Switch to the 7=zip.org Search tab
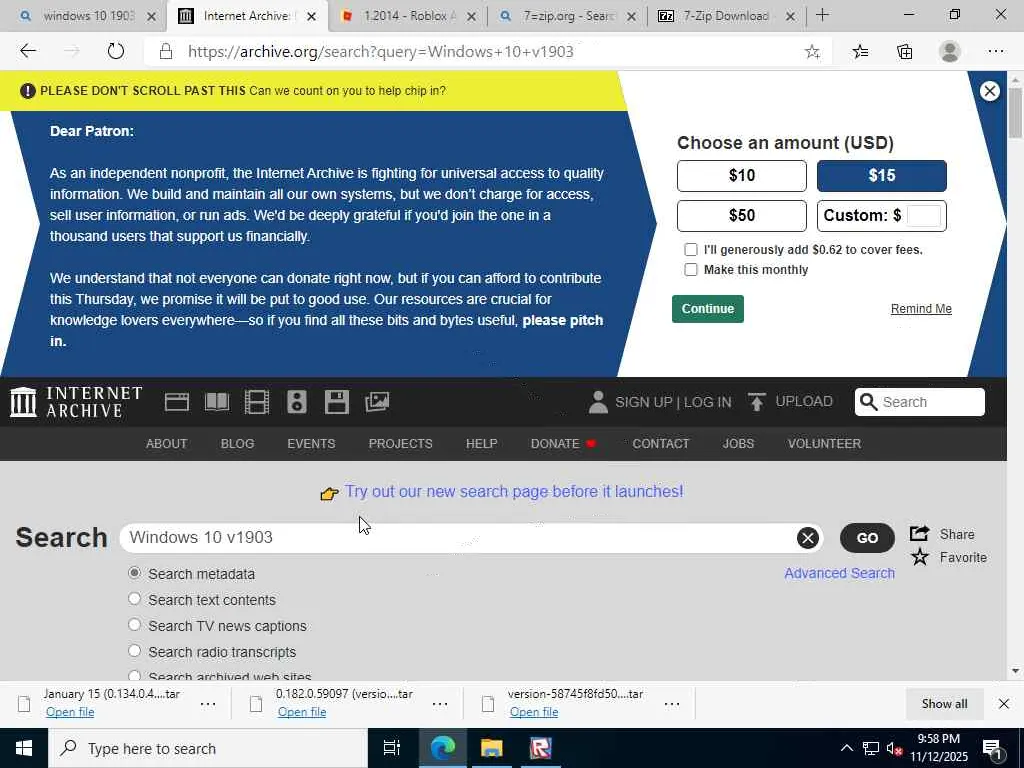Viewport: 1024px width, 768px height. (567, 16)
